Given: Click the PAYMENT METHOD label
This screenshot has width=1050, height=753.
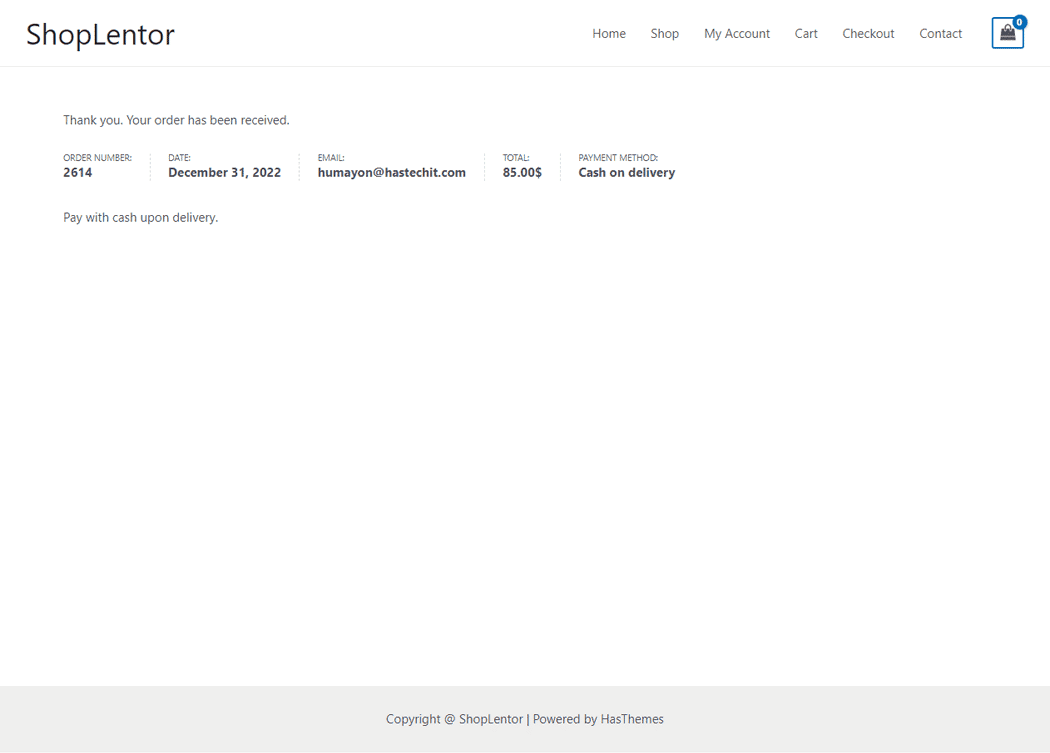Looking at the screenshot, I should point(618,158).
